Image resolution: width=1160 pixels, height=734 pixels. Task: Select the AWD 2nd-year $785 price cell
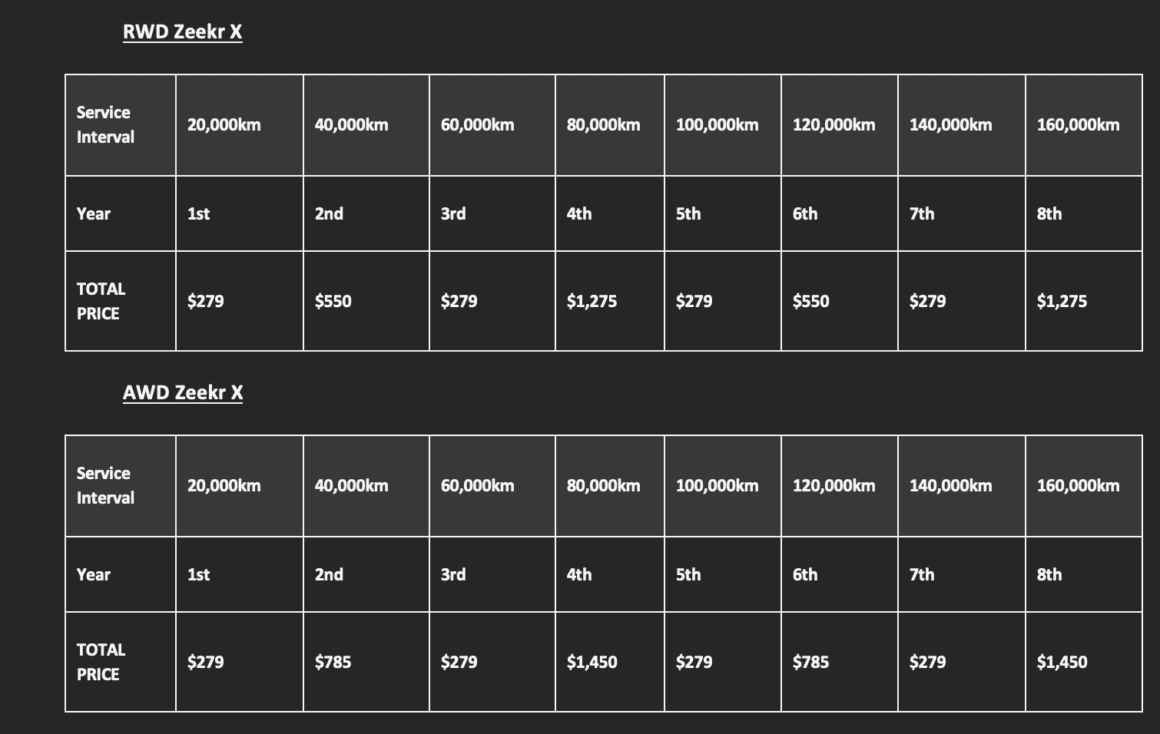click(333, 662)
